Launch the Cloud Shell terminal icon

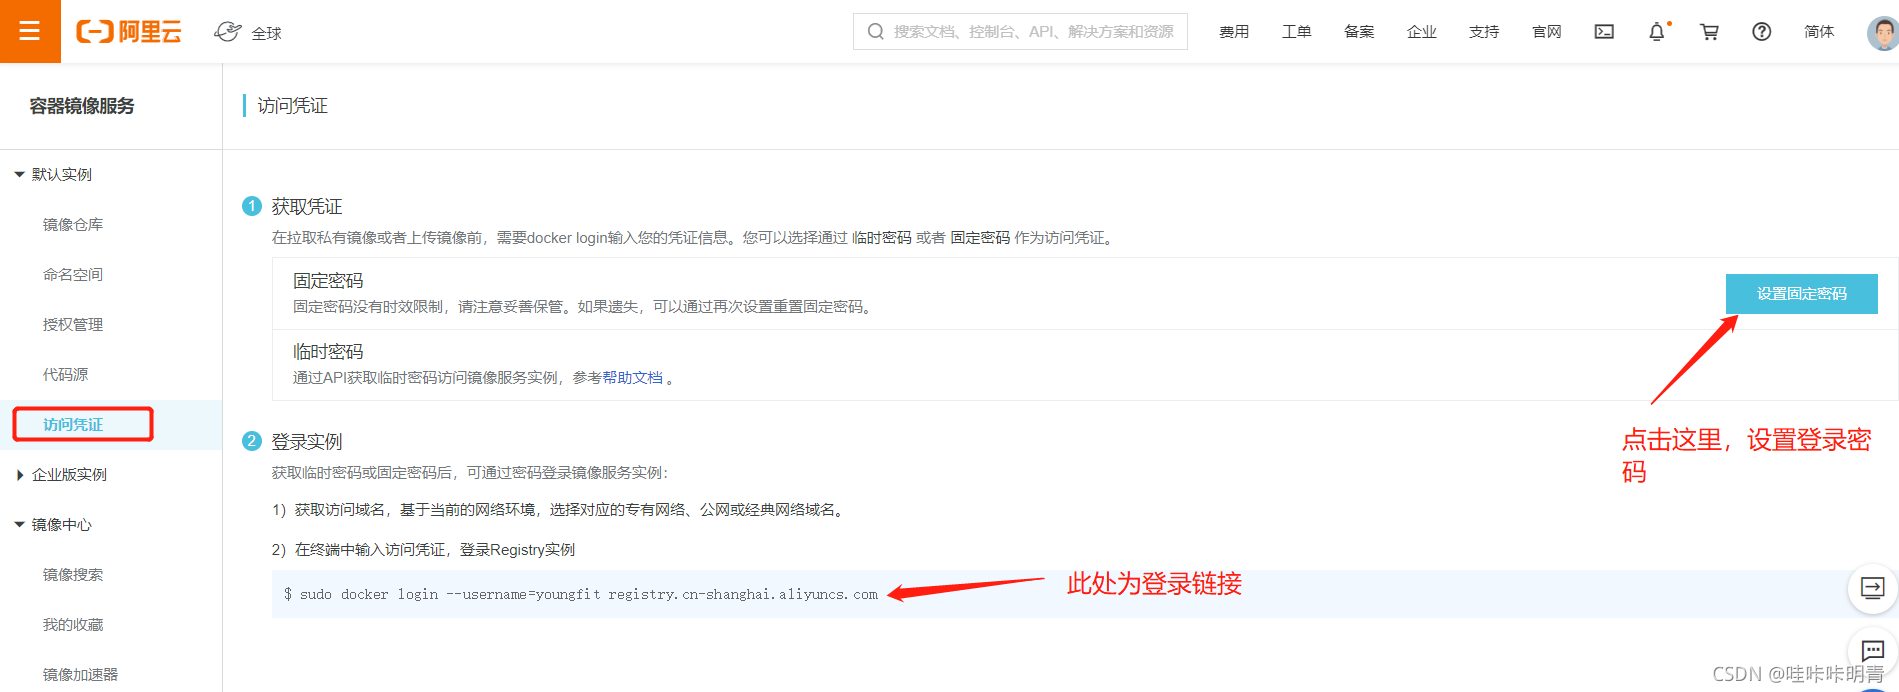[x=1604, y=32]
